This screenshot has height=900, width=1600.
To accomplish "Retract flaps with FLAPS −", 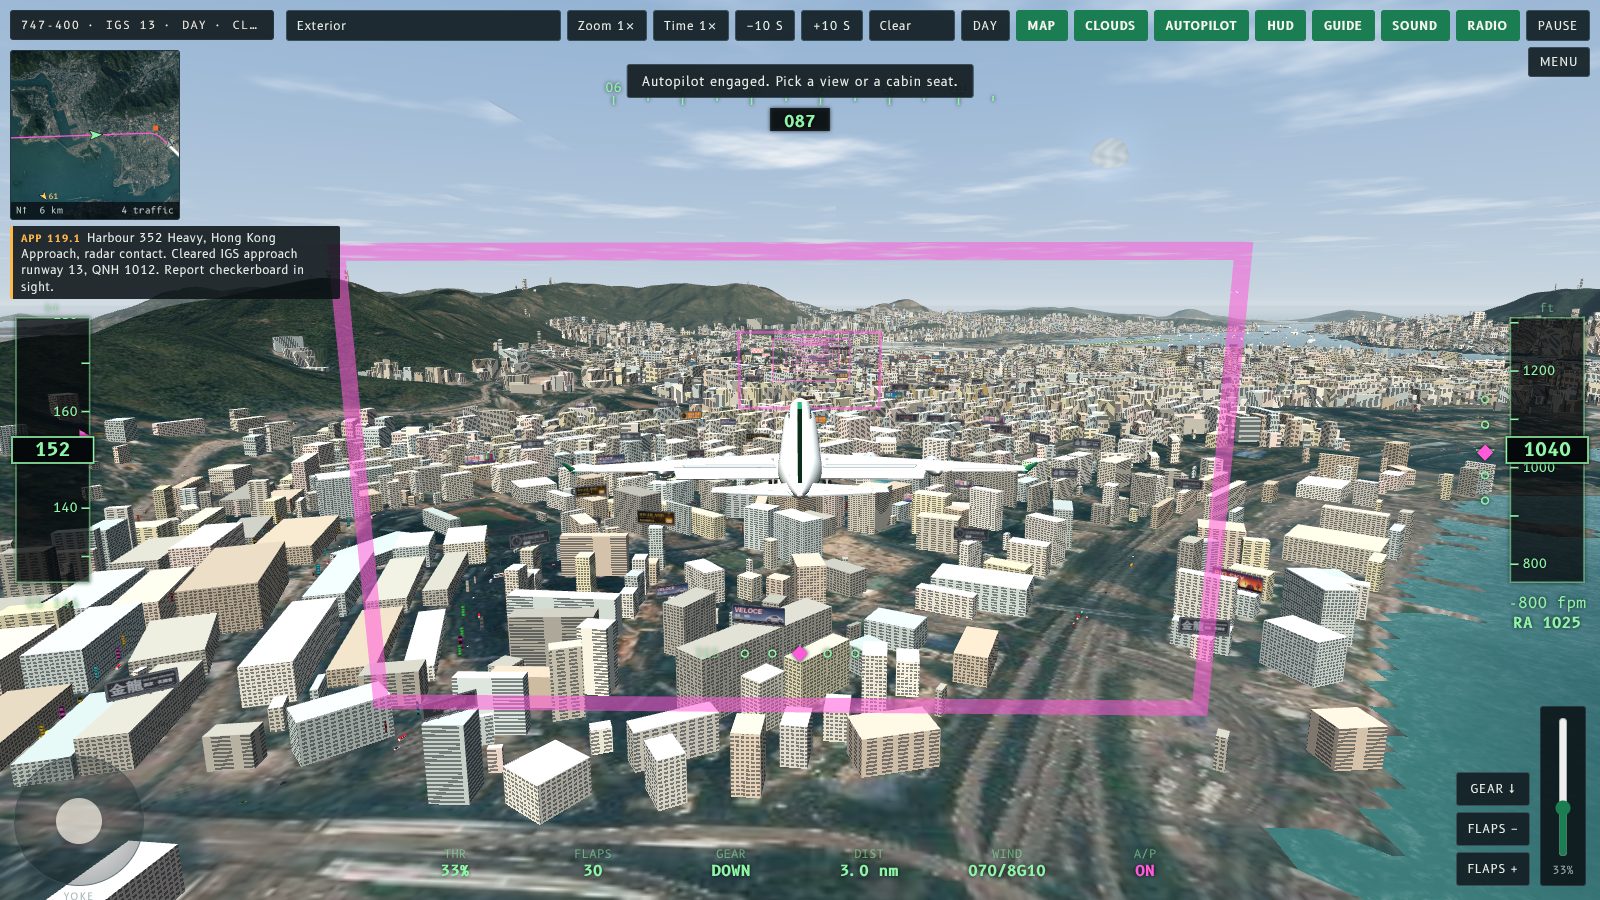I will [x=1492, y=829].
